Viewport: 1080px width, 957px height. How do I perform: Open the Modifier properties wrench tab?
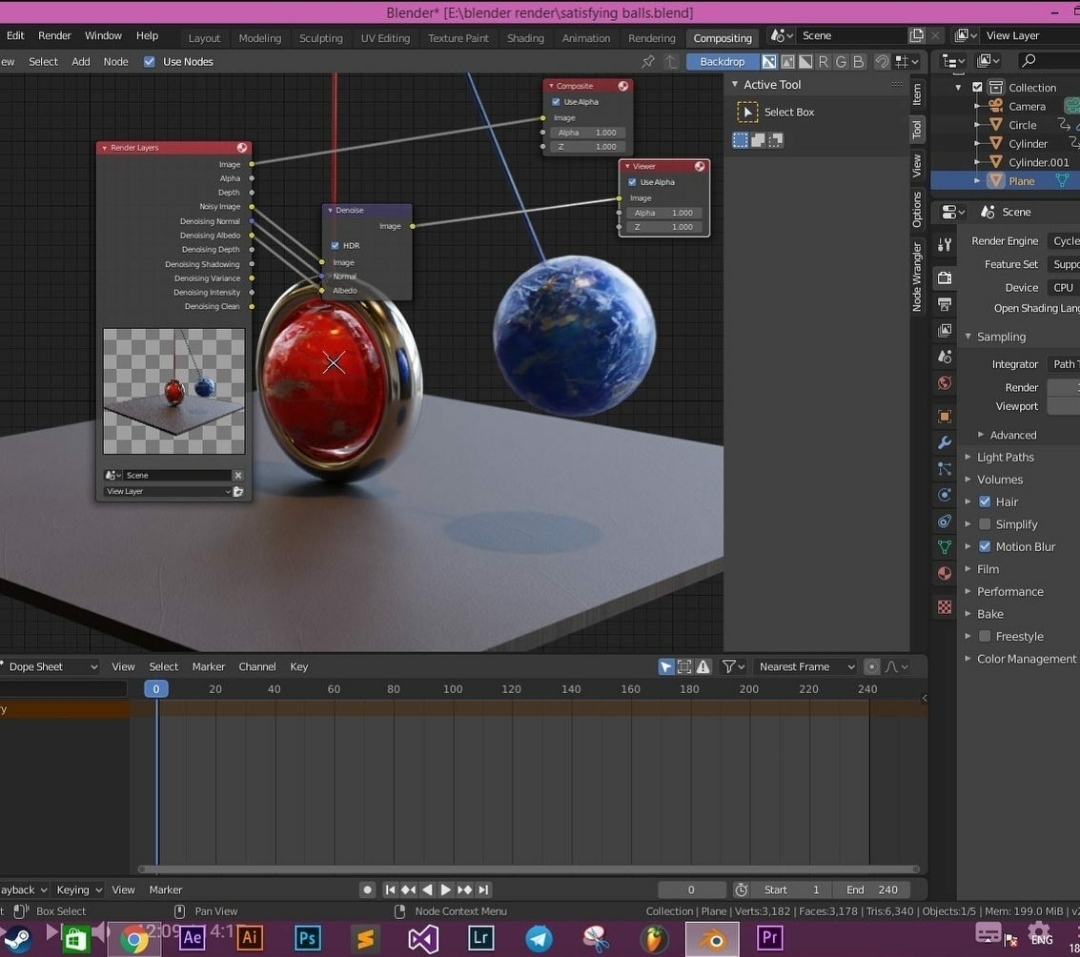(945, 442)
